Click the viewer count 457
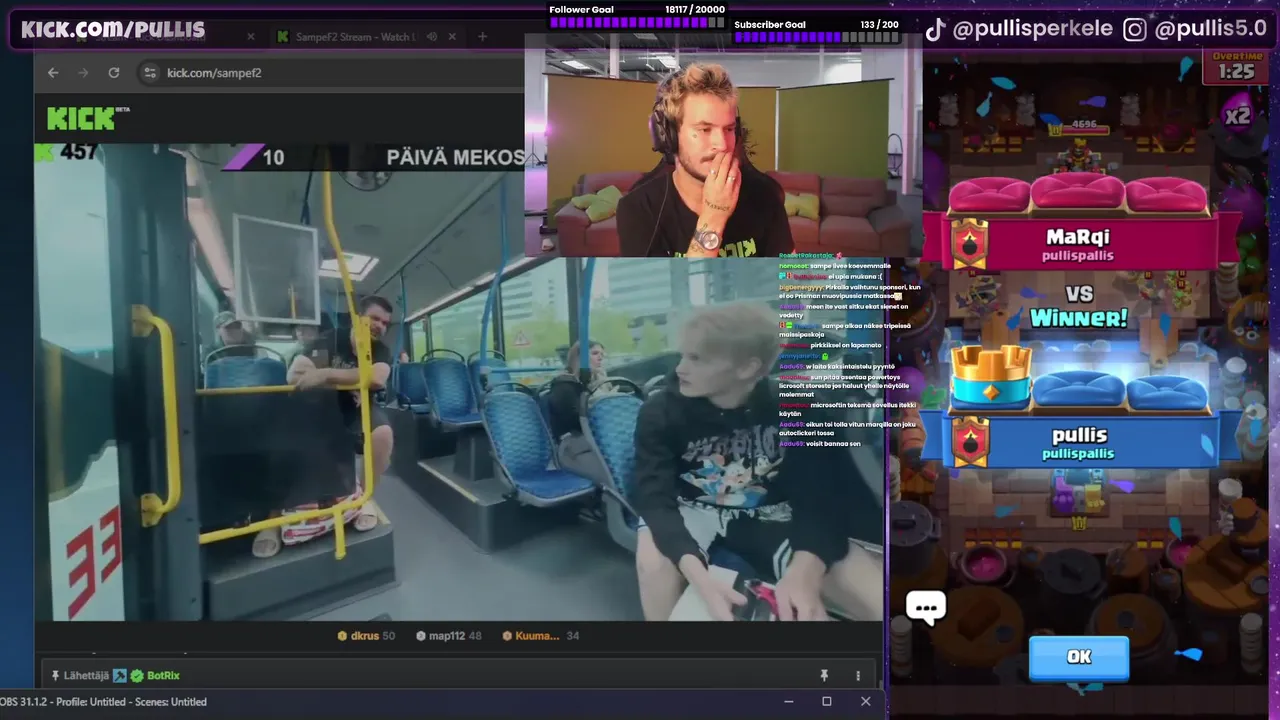The image size is (1280, 720). pyautogui.click(x=79, y=152)
